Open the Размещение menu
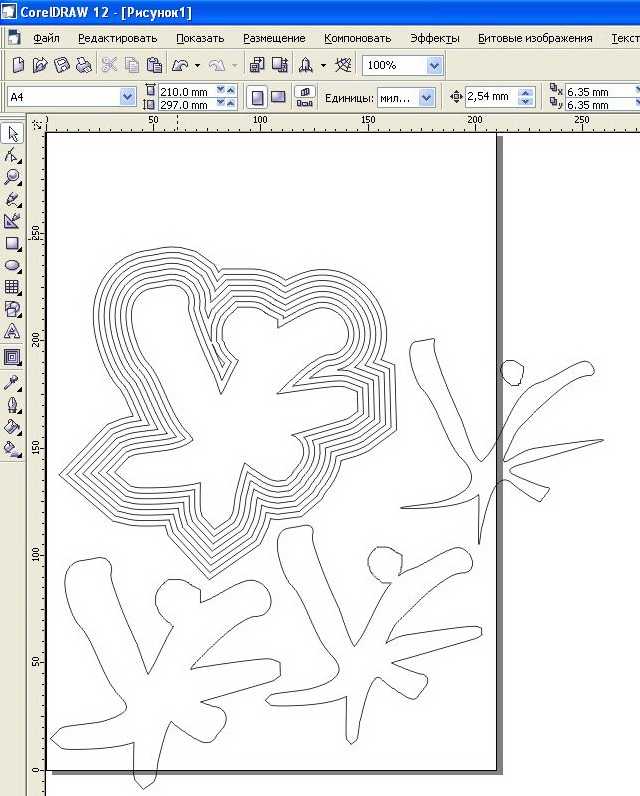Screen dimensions: 640x796 (x=274, y=39)
